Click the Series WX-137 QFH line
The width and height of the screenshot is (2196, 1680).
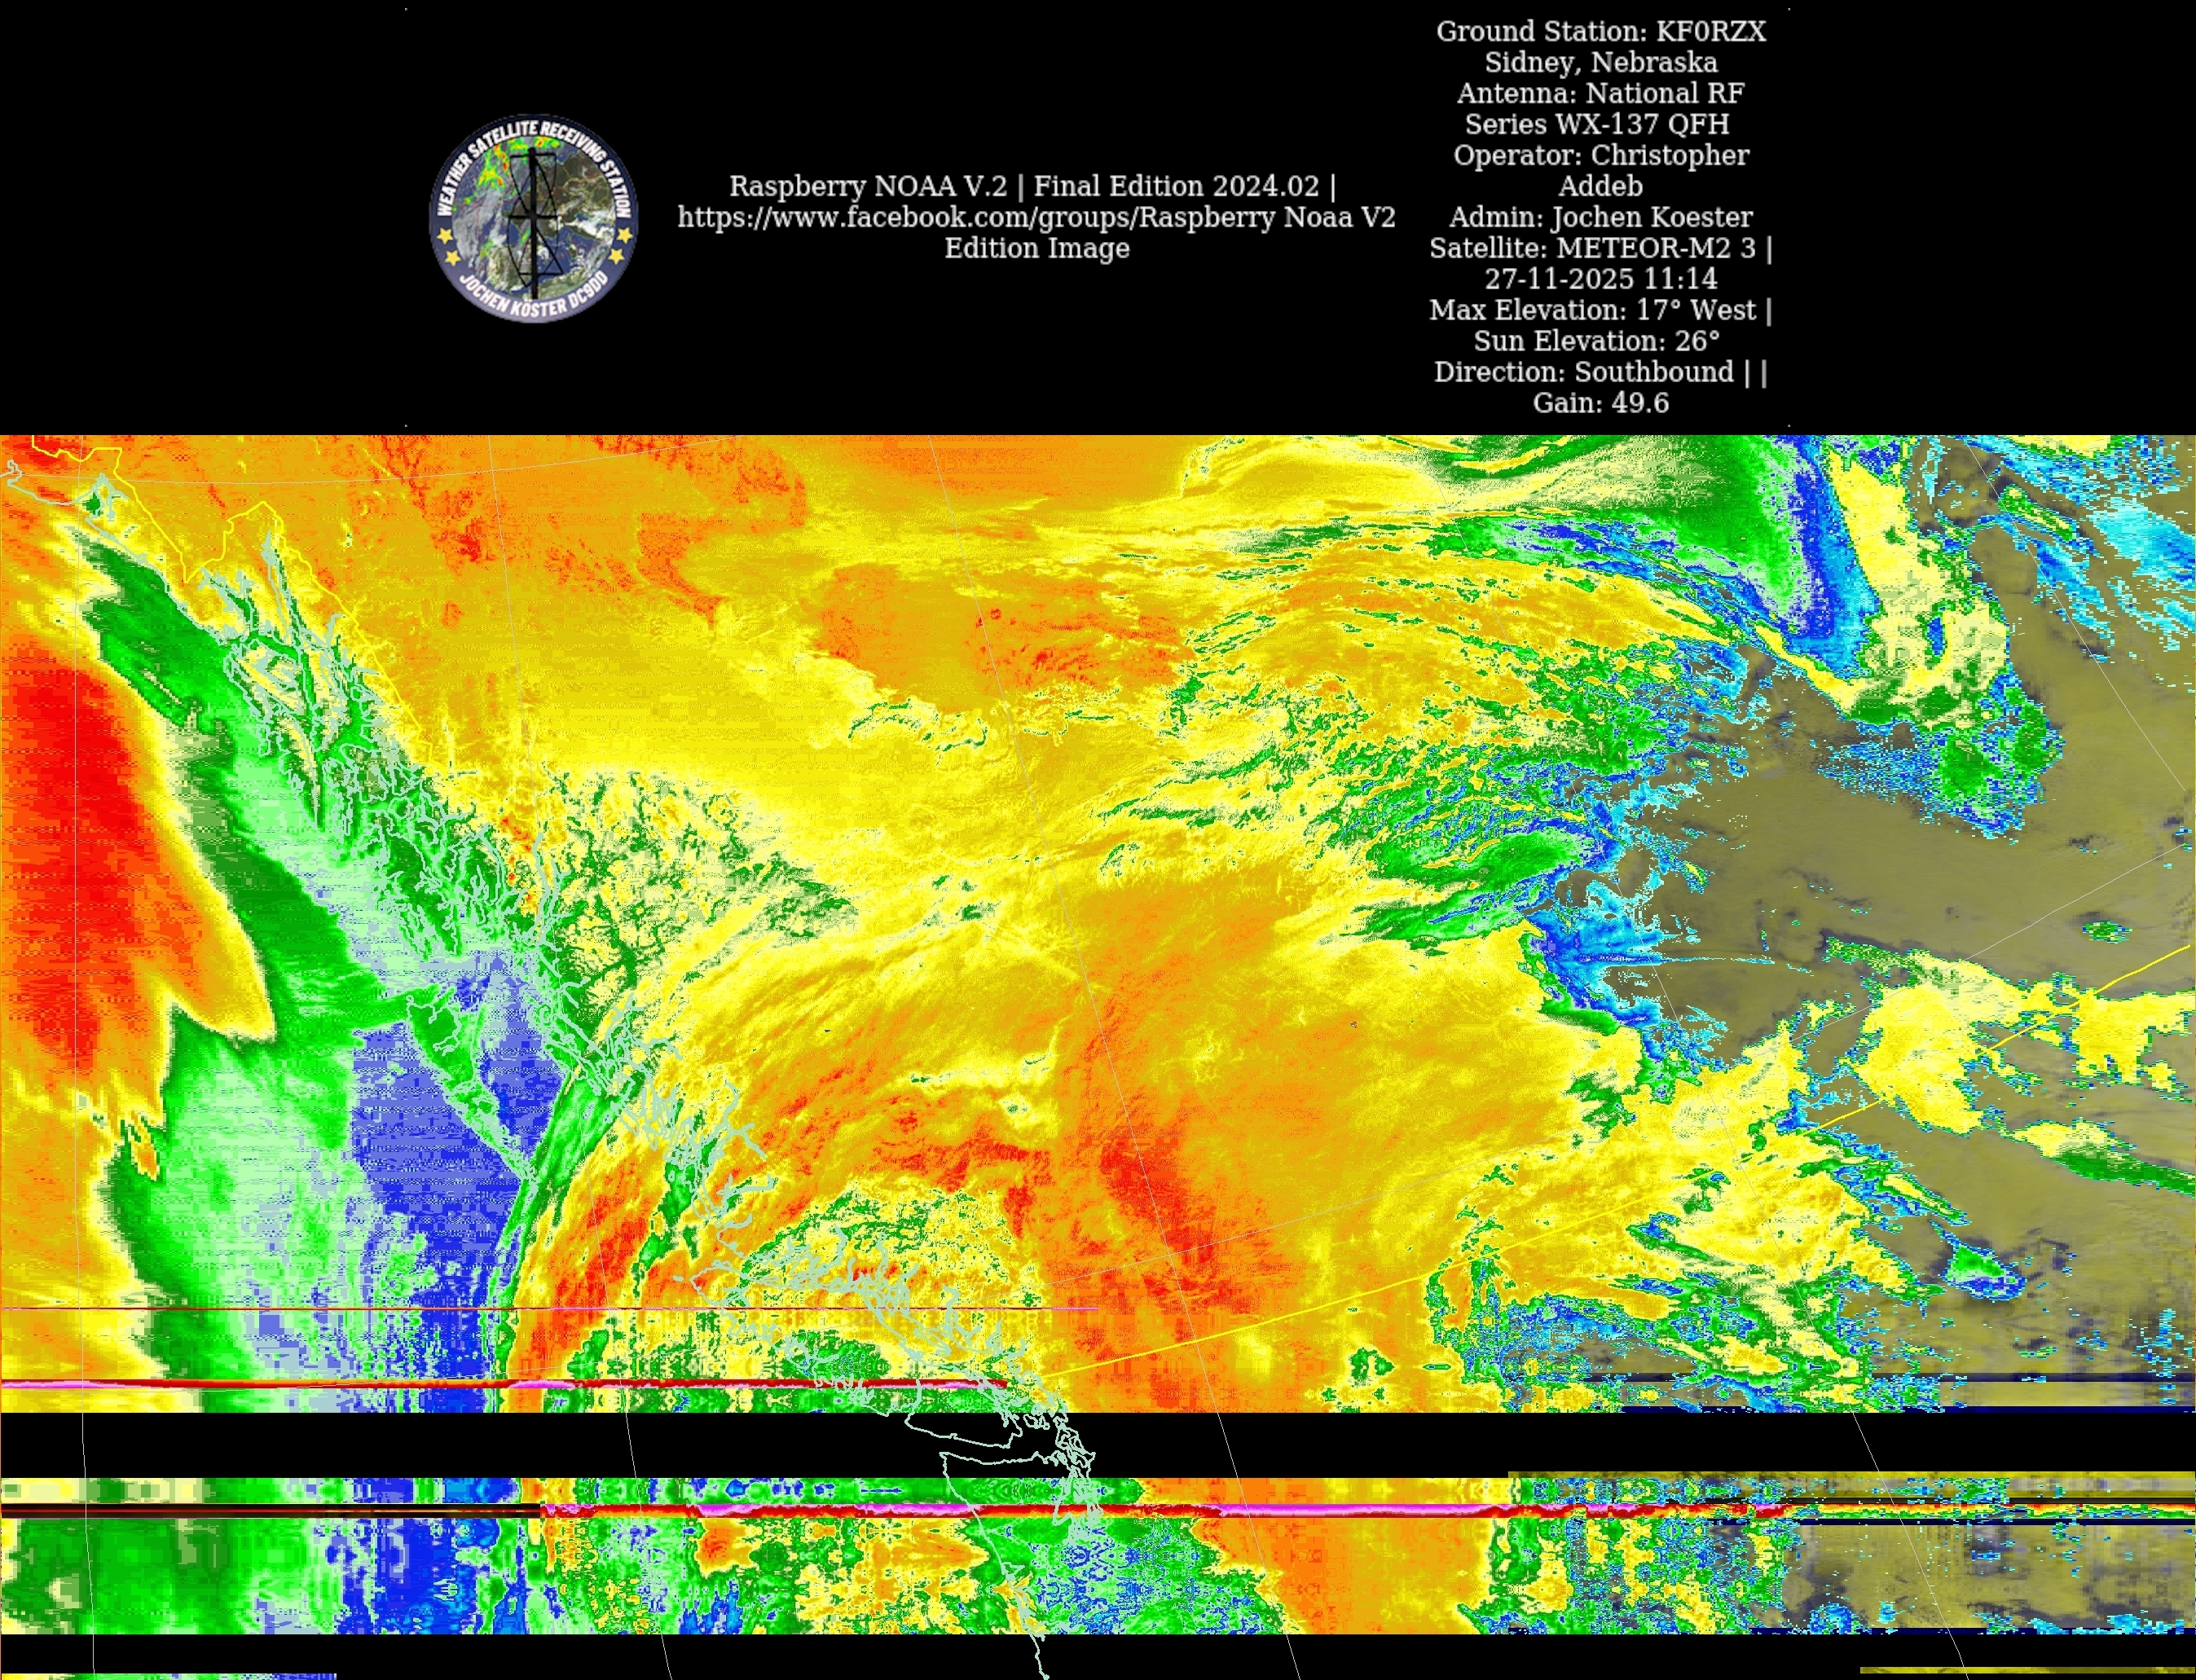pyautogui.click(x=1596, y=124)
